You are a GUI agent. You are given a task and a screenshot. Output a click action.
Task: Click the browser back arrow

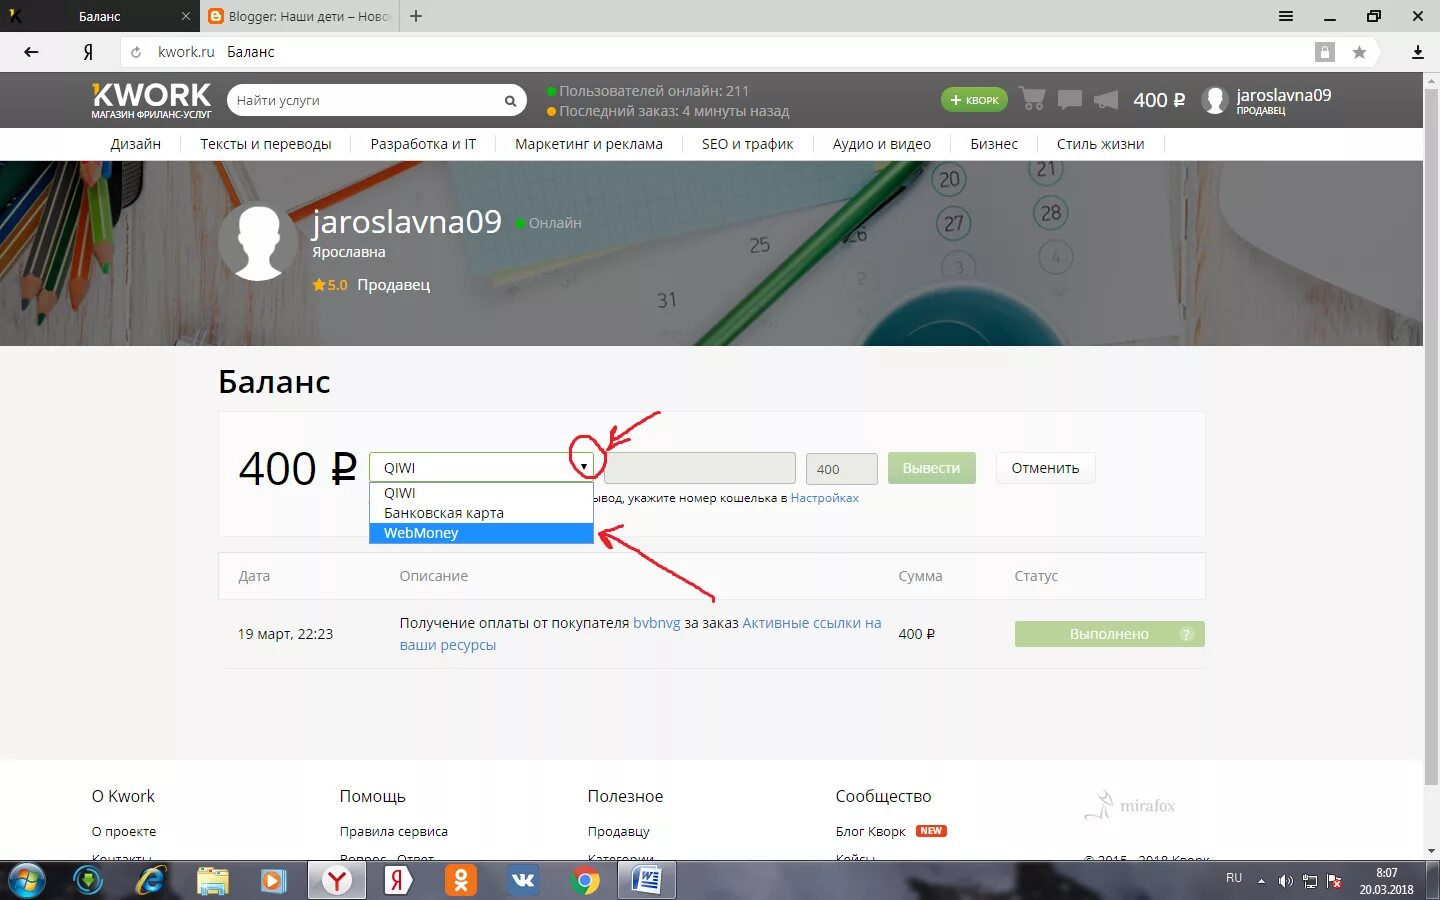pyautogui.click(x=31, y=52)
